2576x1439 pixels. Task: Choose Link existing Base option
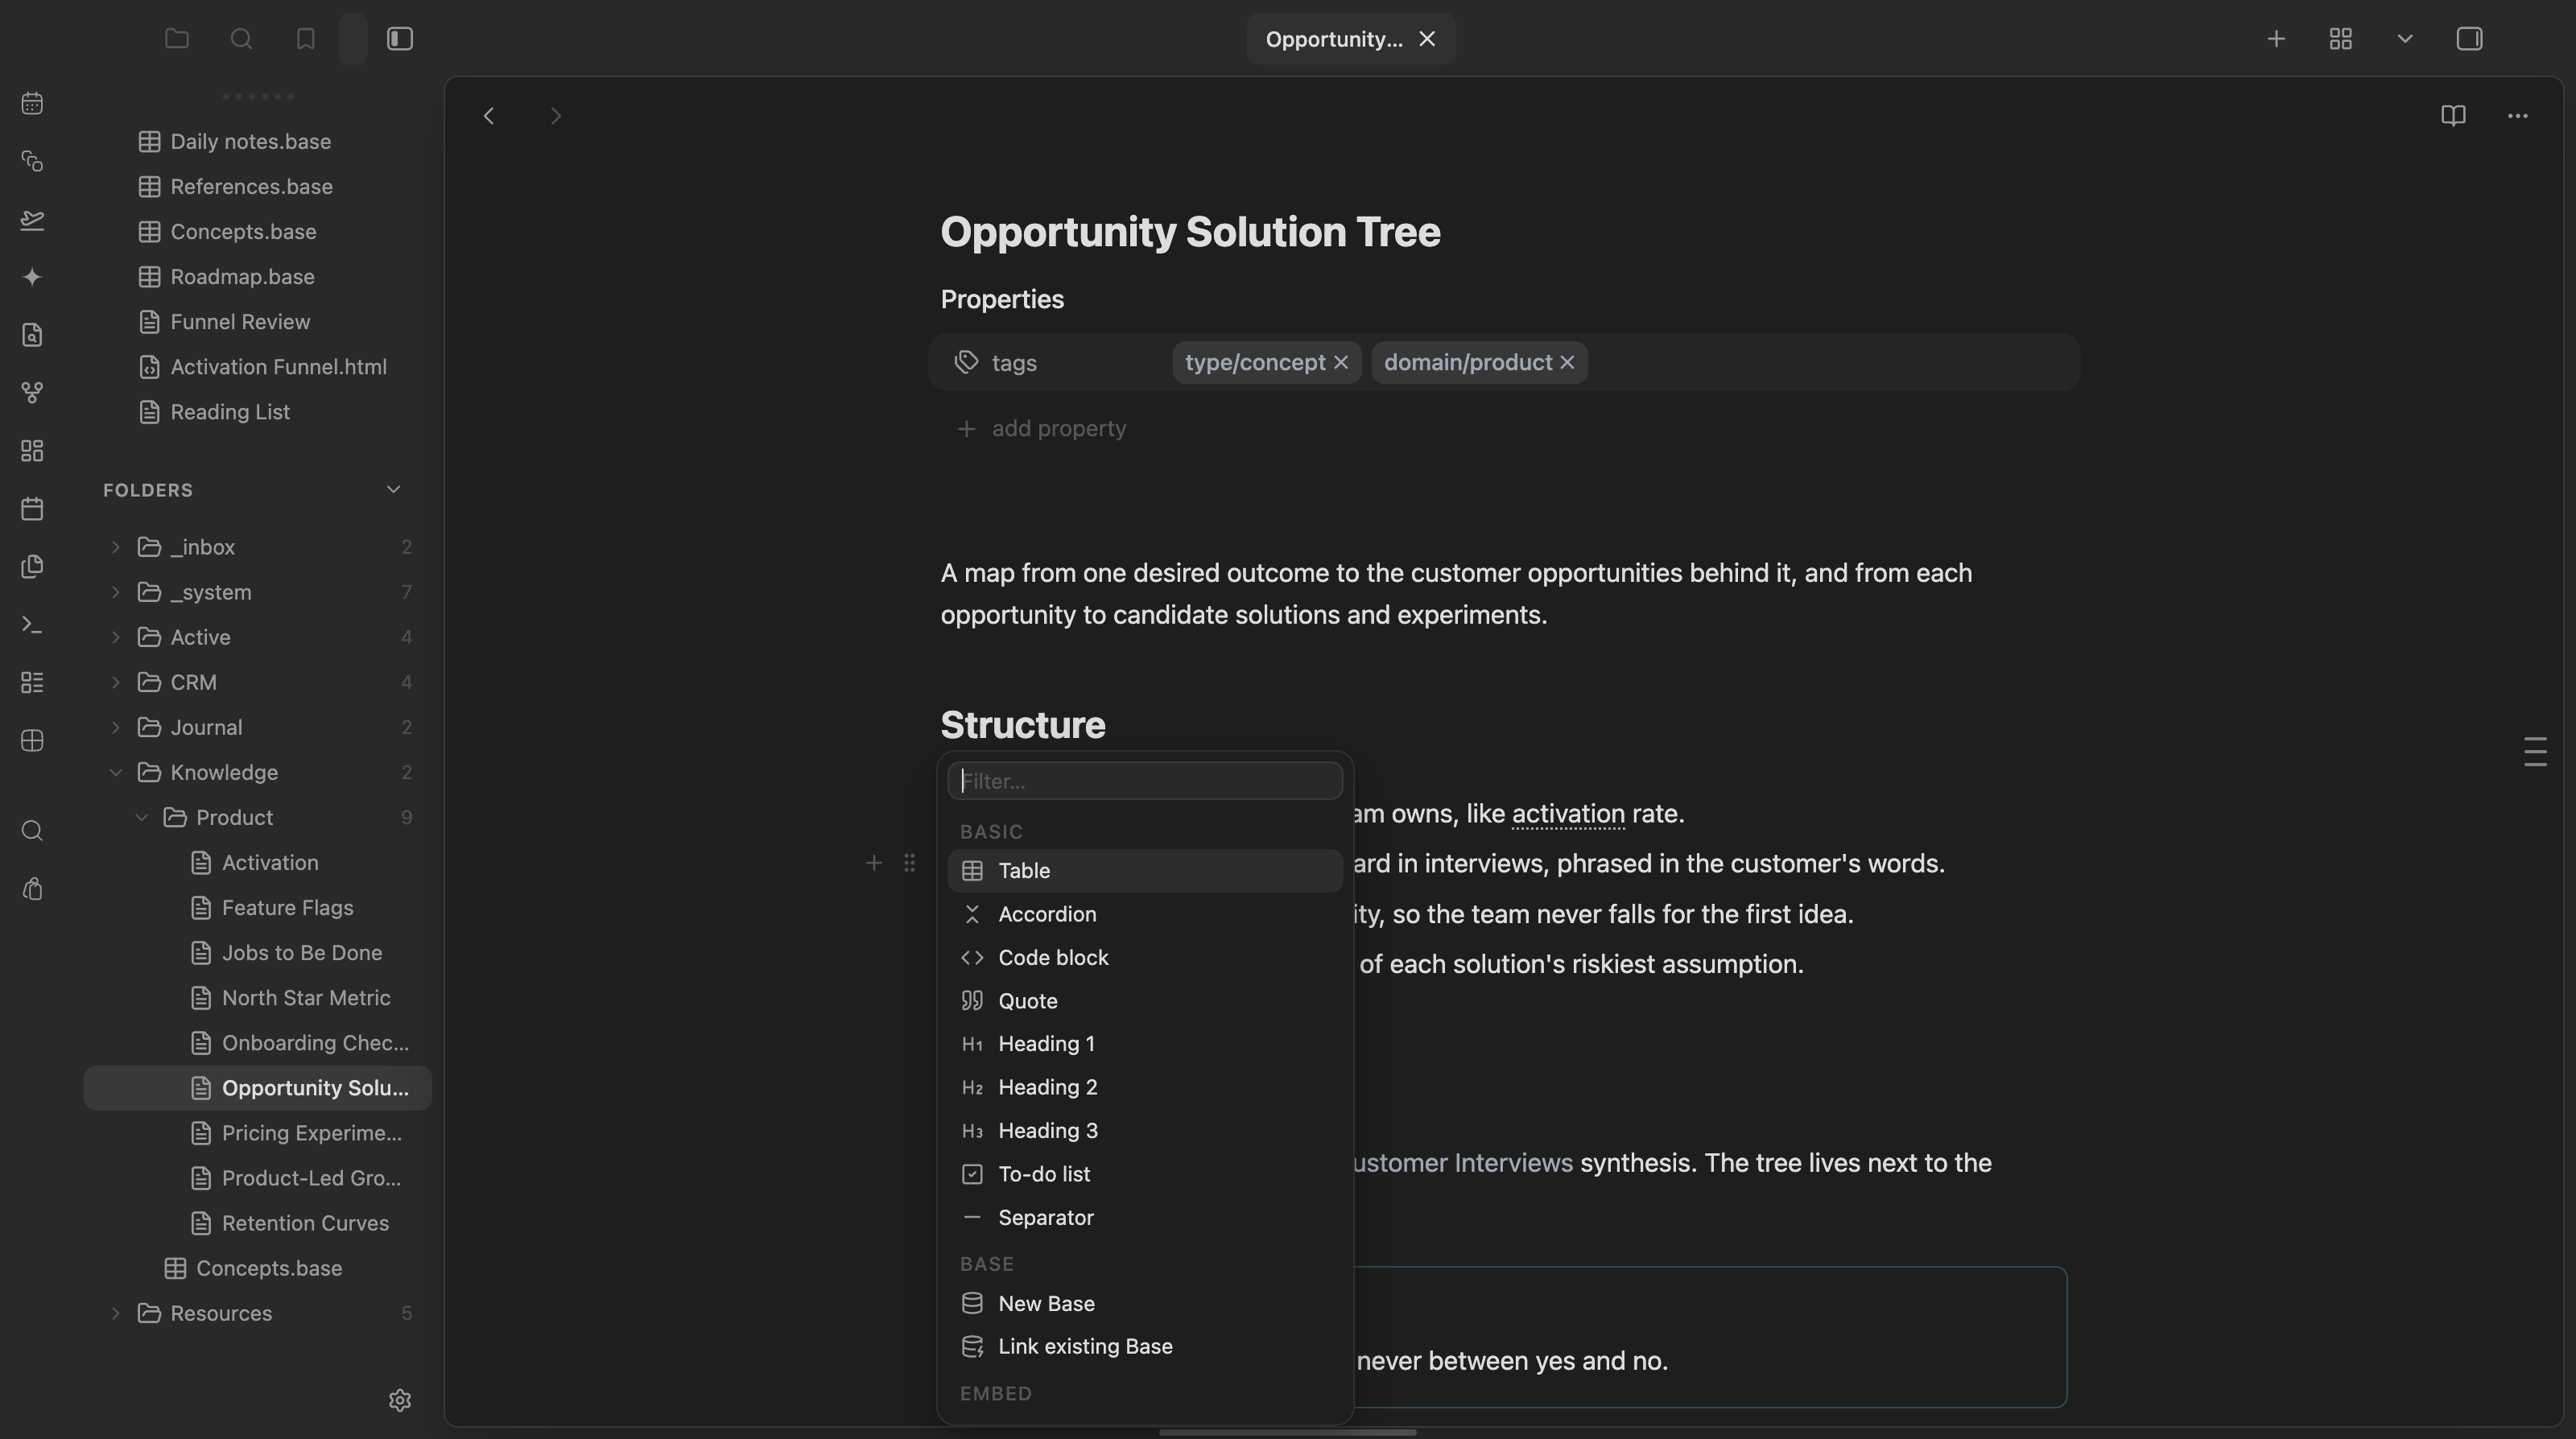pos(1144,1347)
